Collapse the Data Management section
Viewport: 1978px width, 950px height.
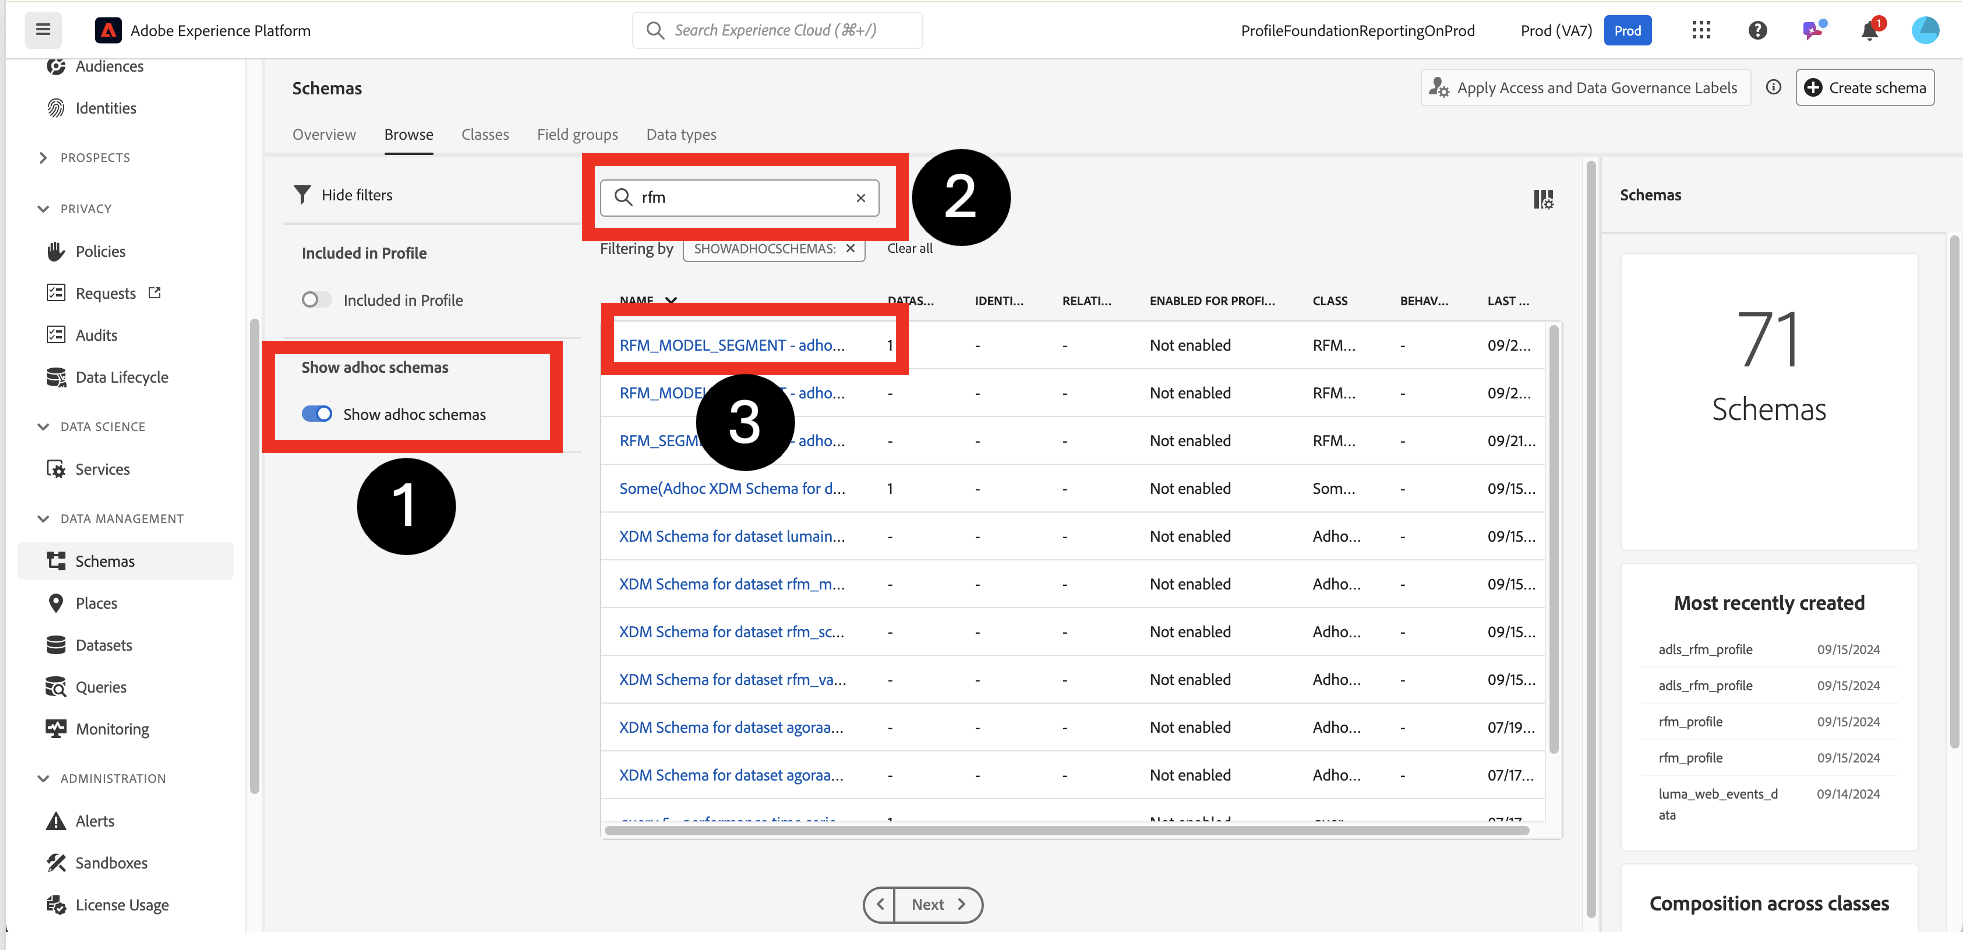[43, 519]
